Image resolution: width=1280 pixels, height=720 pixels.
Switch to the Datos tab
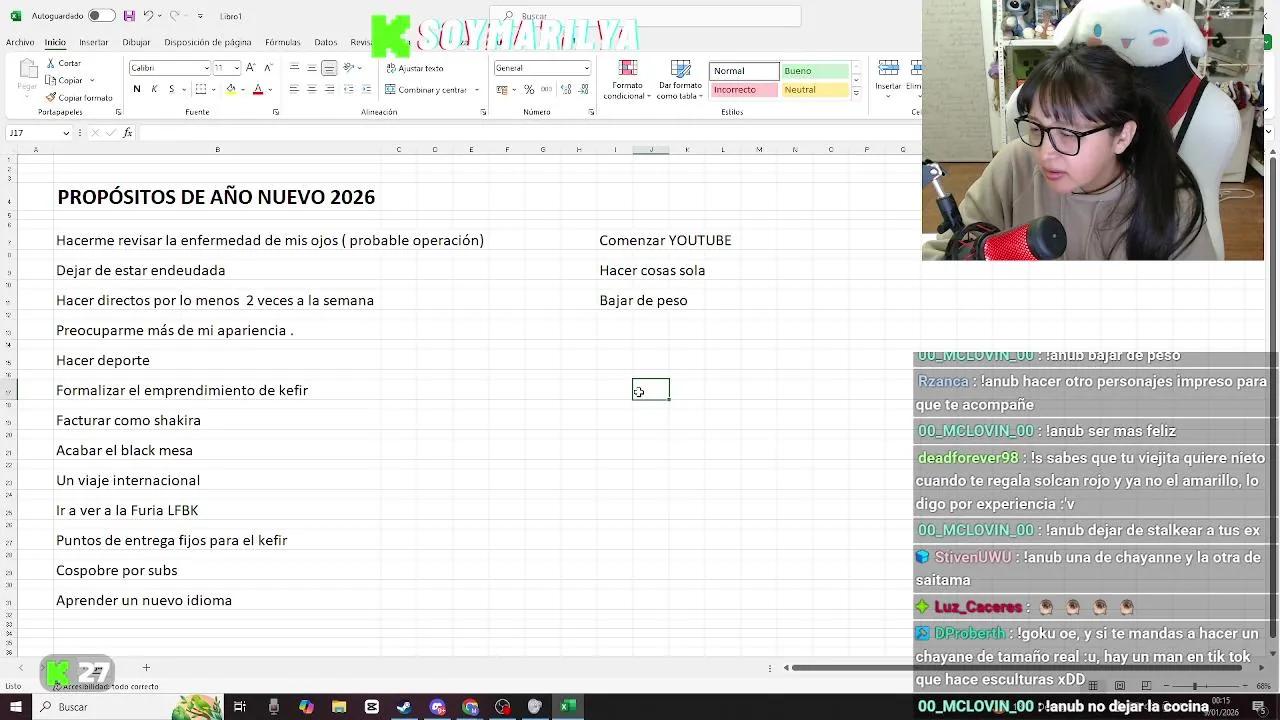[x=326, y=43]
